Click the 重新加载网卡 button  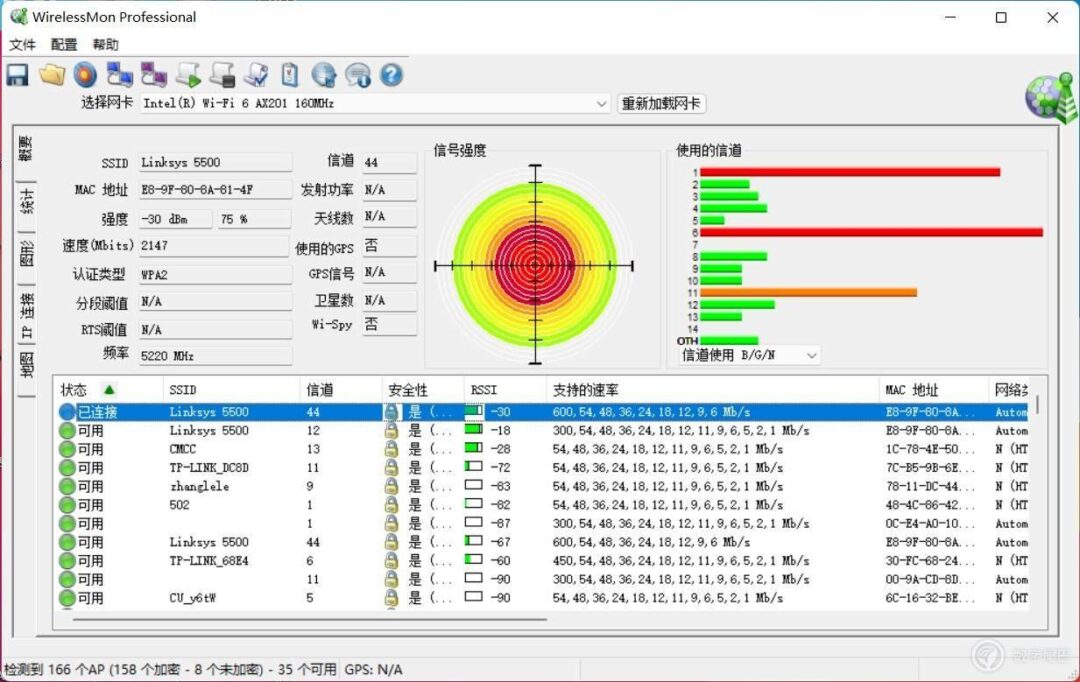661,103
